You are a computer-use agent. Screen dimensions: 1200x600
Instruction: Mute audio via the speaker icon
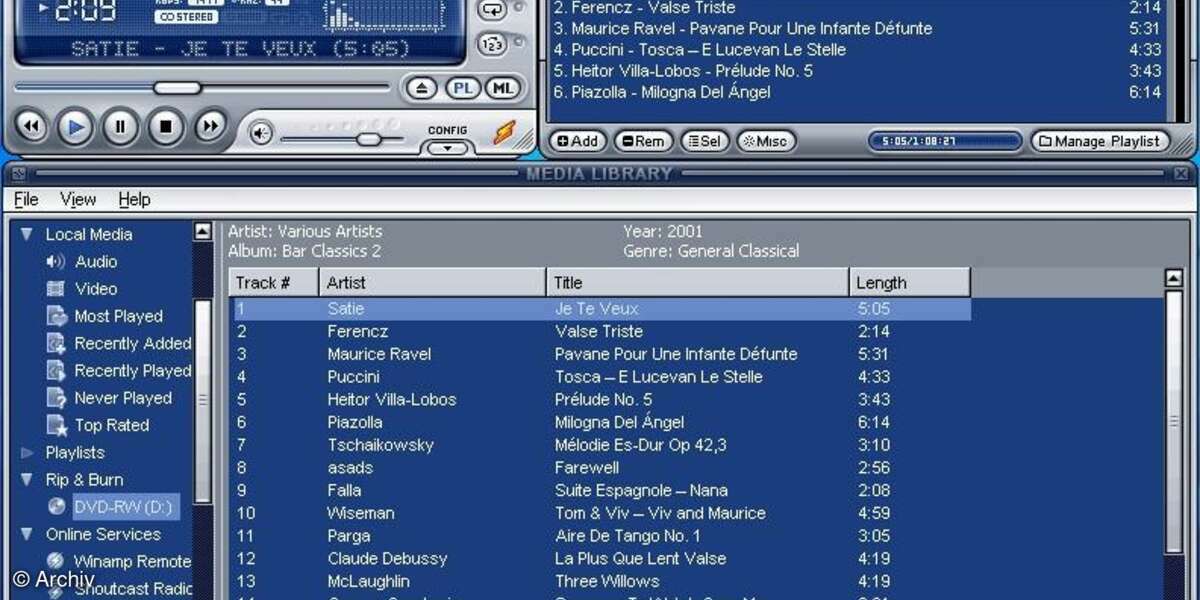pyautogui.click(x=260, y=133)
